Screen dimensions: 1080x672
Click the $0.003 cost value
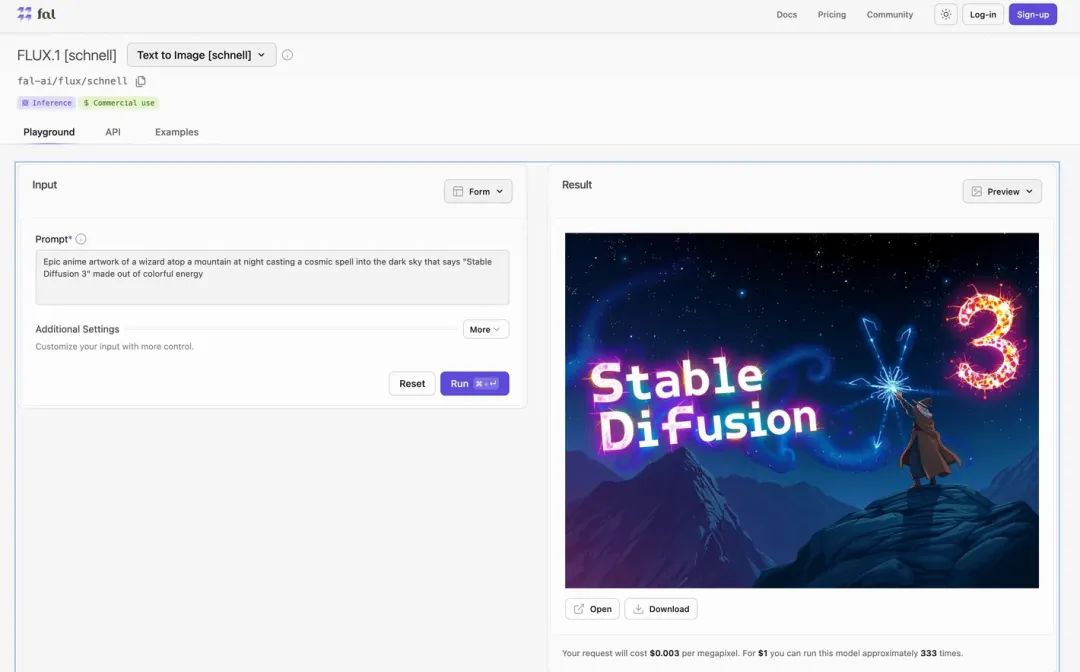pyautogui.click(x=664, y=653)
